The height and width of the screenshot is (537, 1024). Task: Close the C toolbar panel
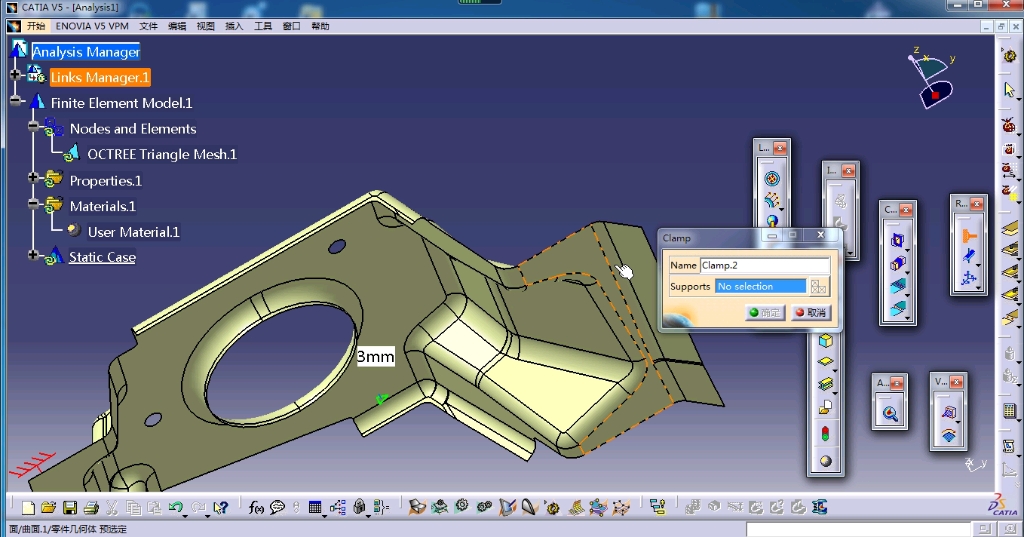pyautogui.click(x=906, y=210)
